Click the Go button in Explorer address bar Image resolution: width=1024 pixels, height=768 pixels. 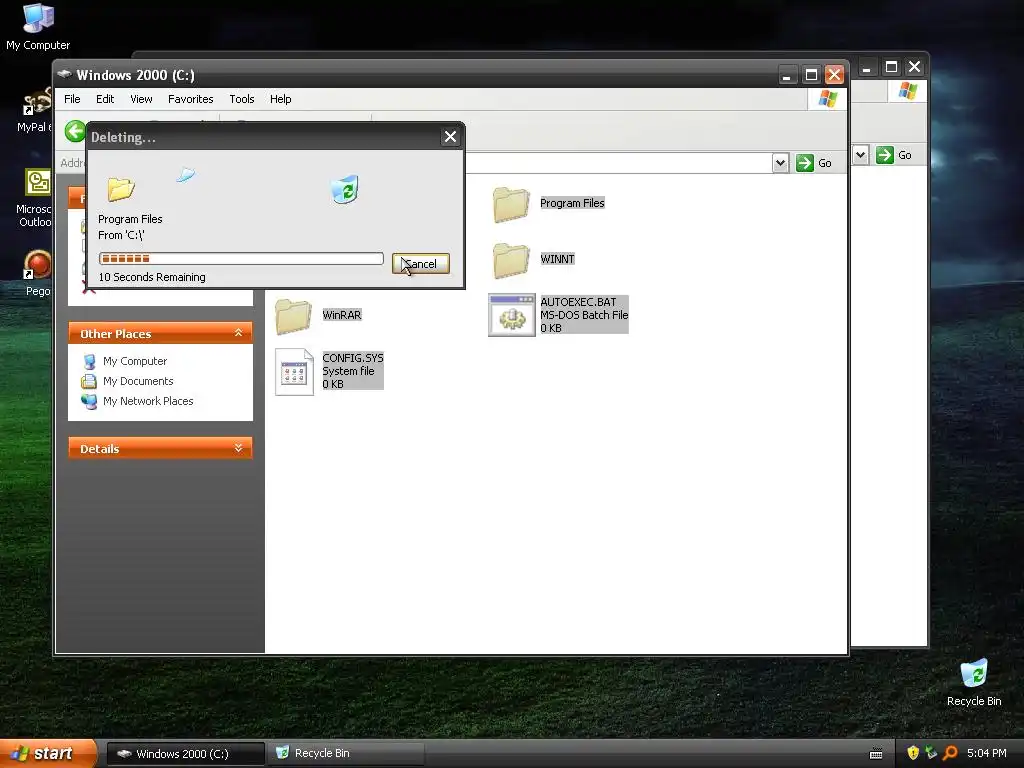[814, 163]
